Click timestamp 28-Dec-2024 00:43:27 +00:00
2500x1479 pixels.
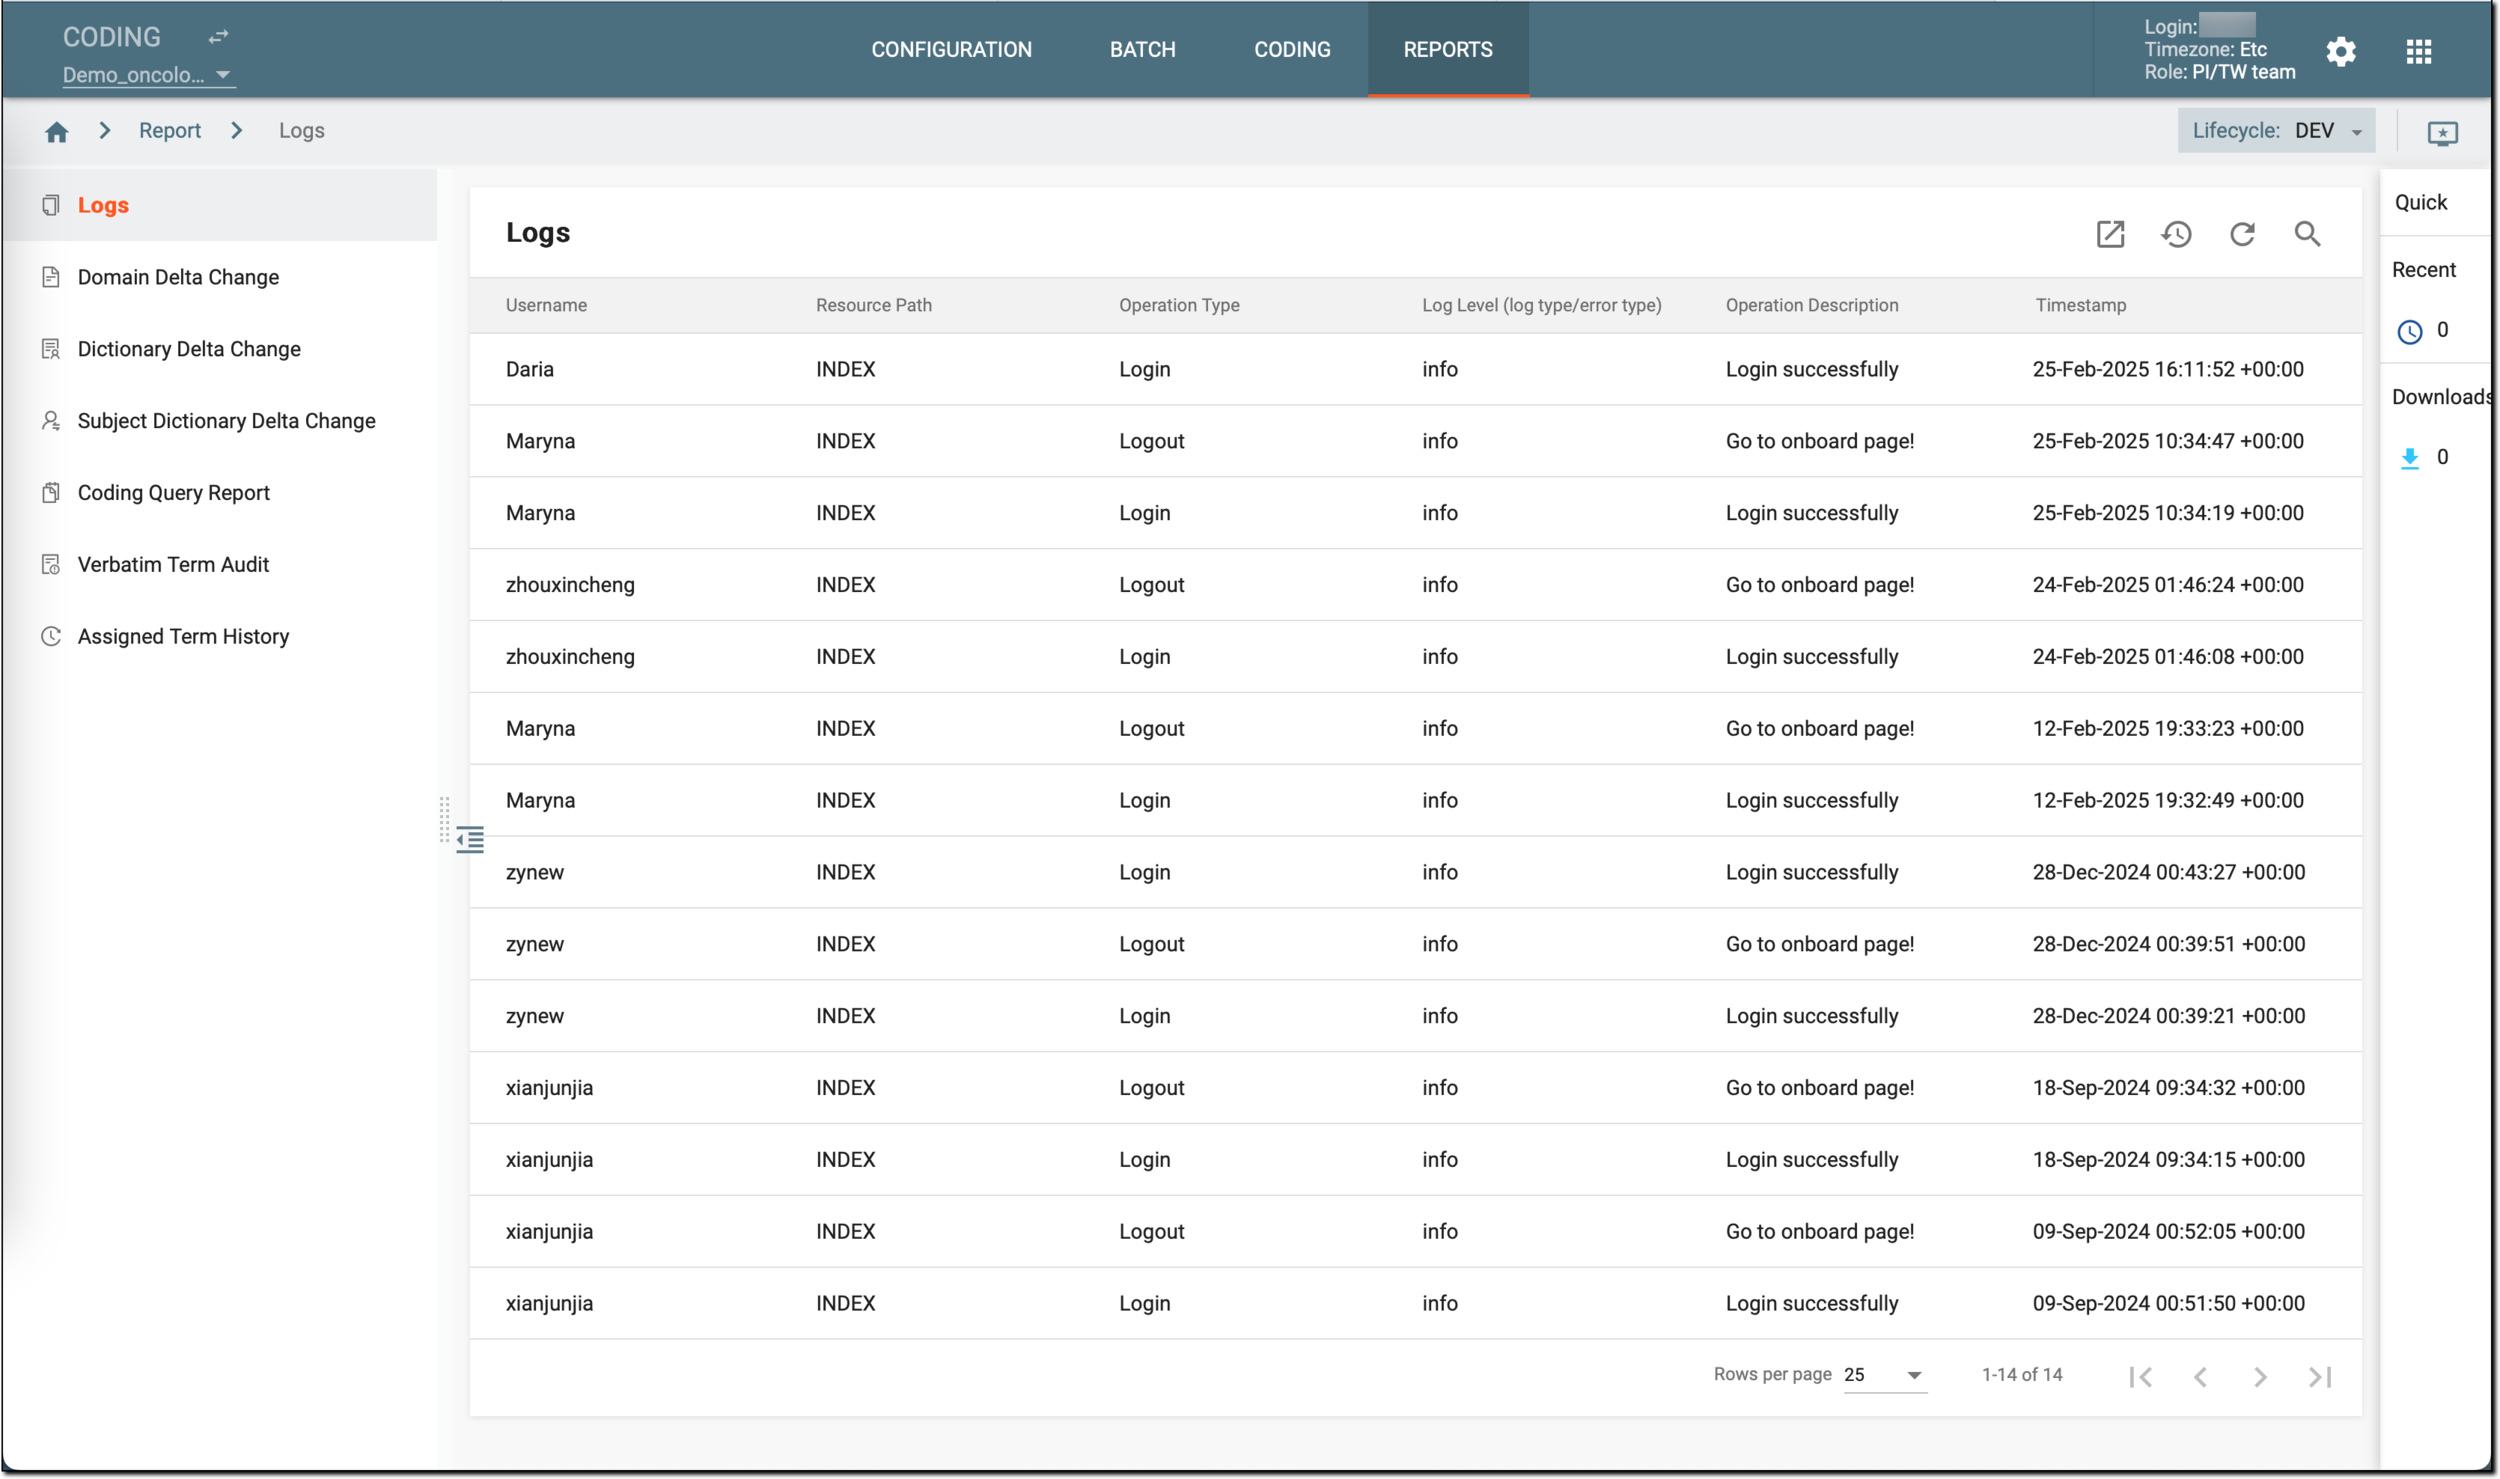[2168, 873]
